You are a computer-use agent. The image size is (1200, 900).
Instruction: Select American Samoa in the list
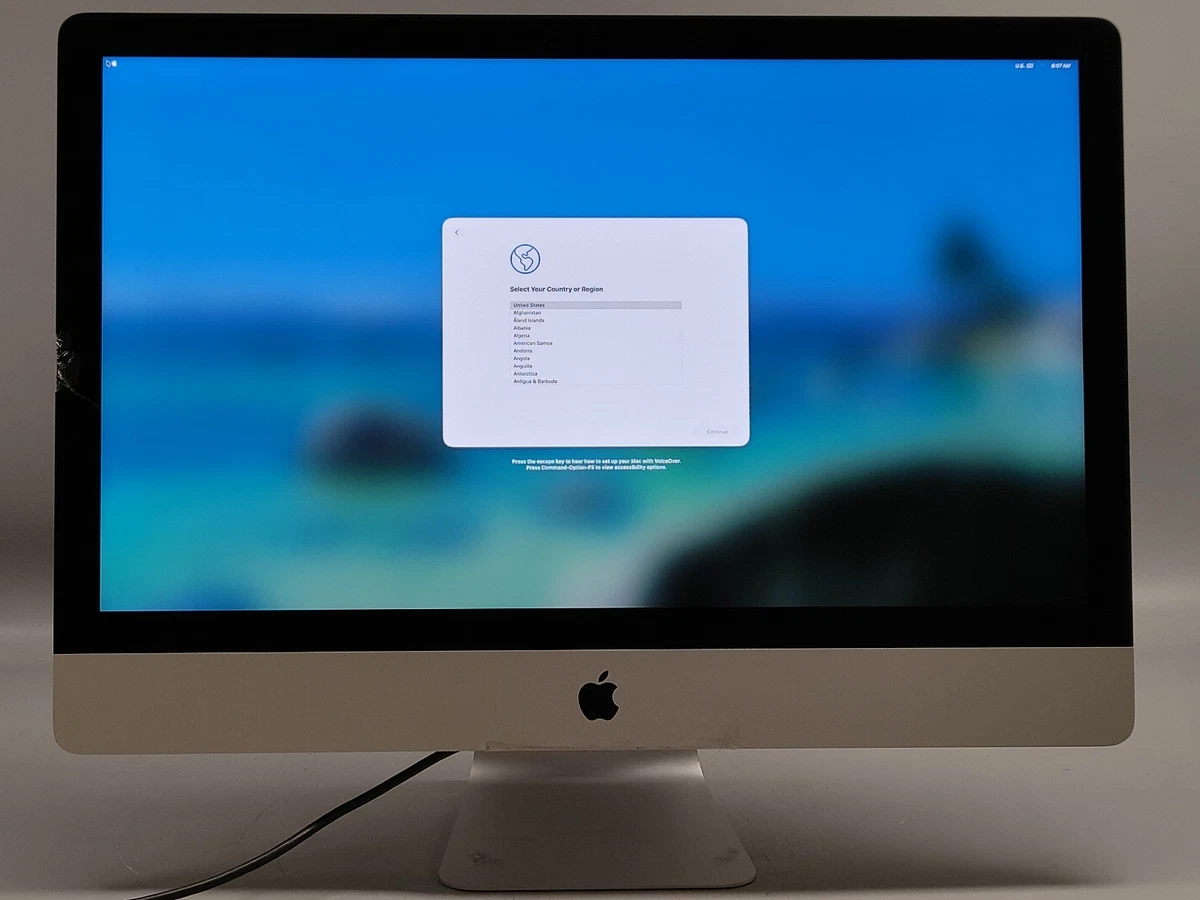point(596,343)
